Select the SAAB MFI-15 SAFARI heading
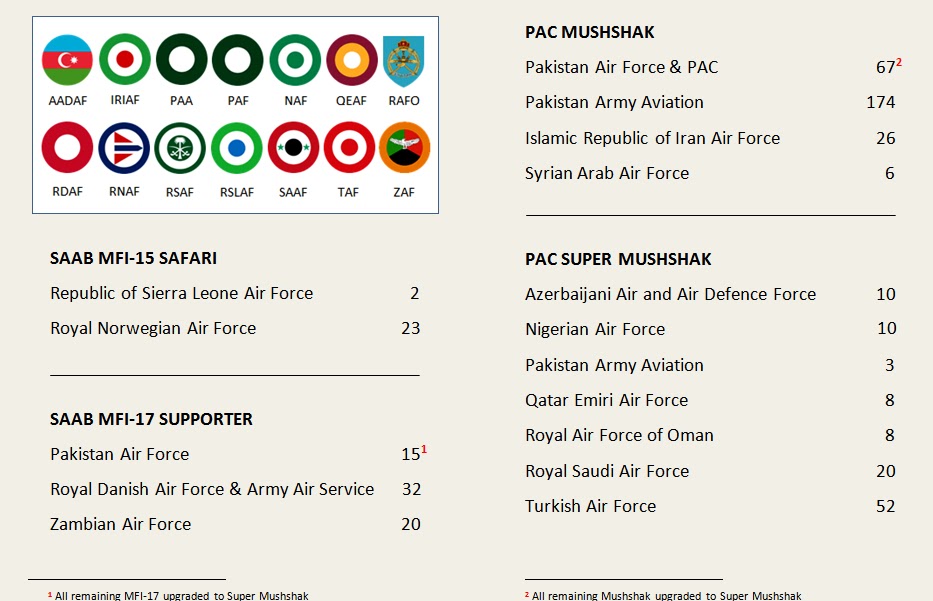 coord(133,258)
